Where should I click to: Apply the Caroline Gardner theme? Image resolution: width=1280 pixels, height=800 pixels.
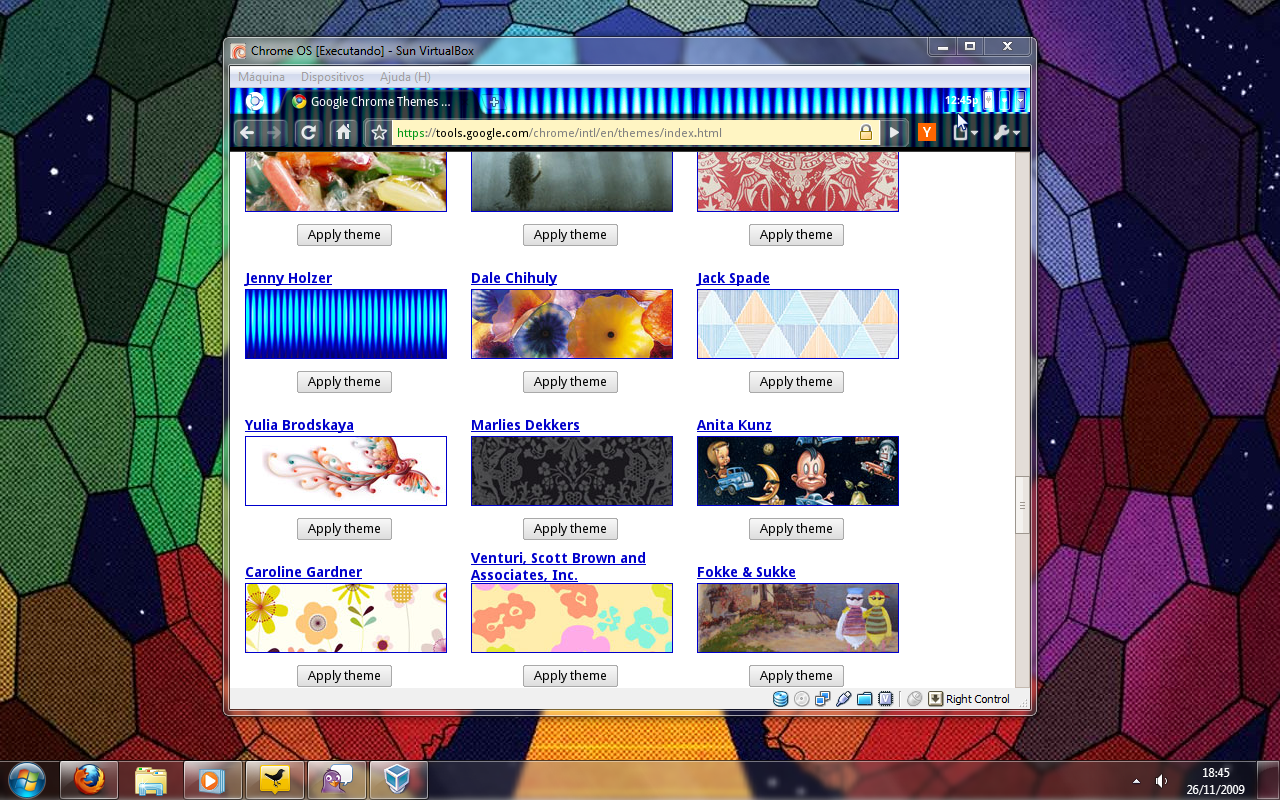(x=344, y=676)
